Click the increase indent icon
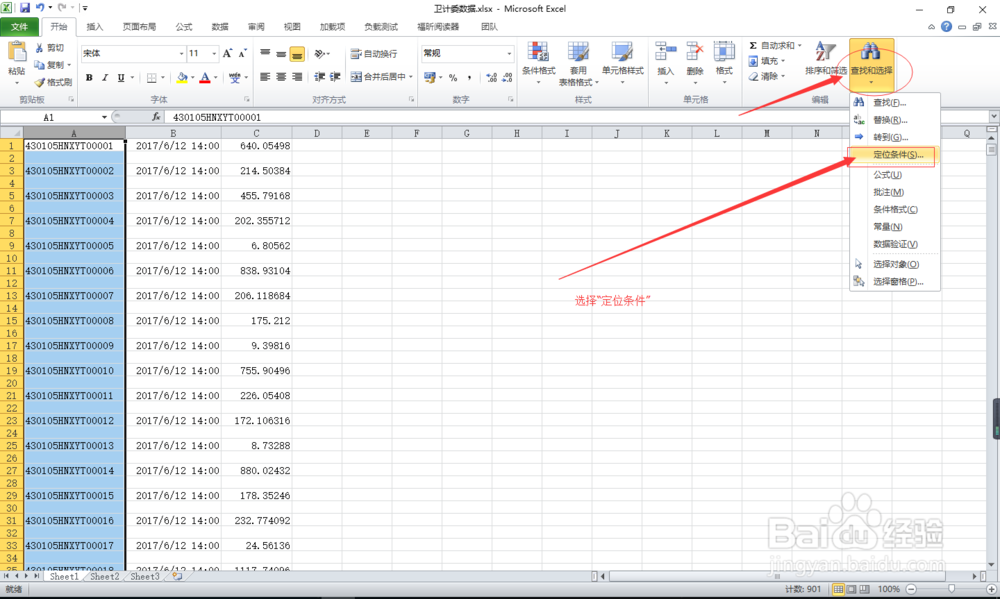Image resolution: width=1000 pixels, height=599 pixels. coord(335,77)
